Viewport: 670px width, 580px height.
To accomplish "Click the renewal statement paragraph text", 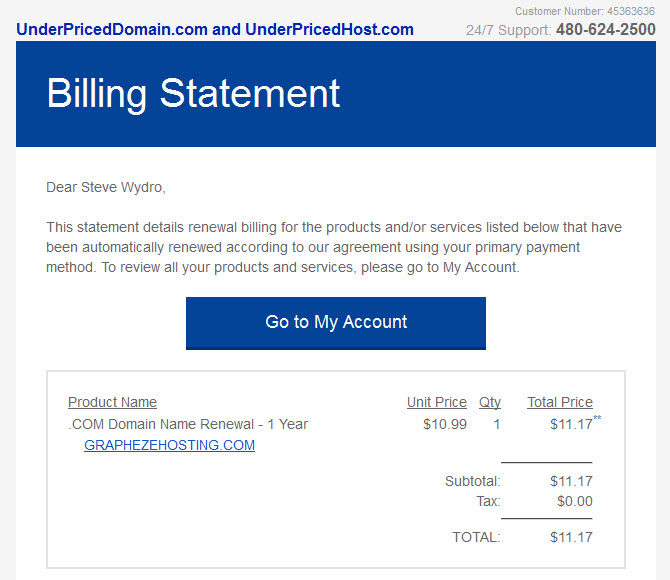I will pyautogui.click(x=334, y=247).
